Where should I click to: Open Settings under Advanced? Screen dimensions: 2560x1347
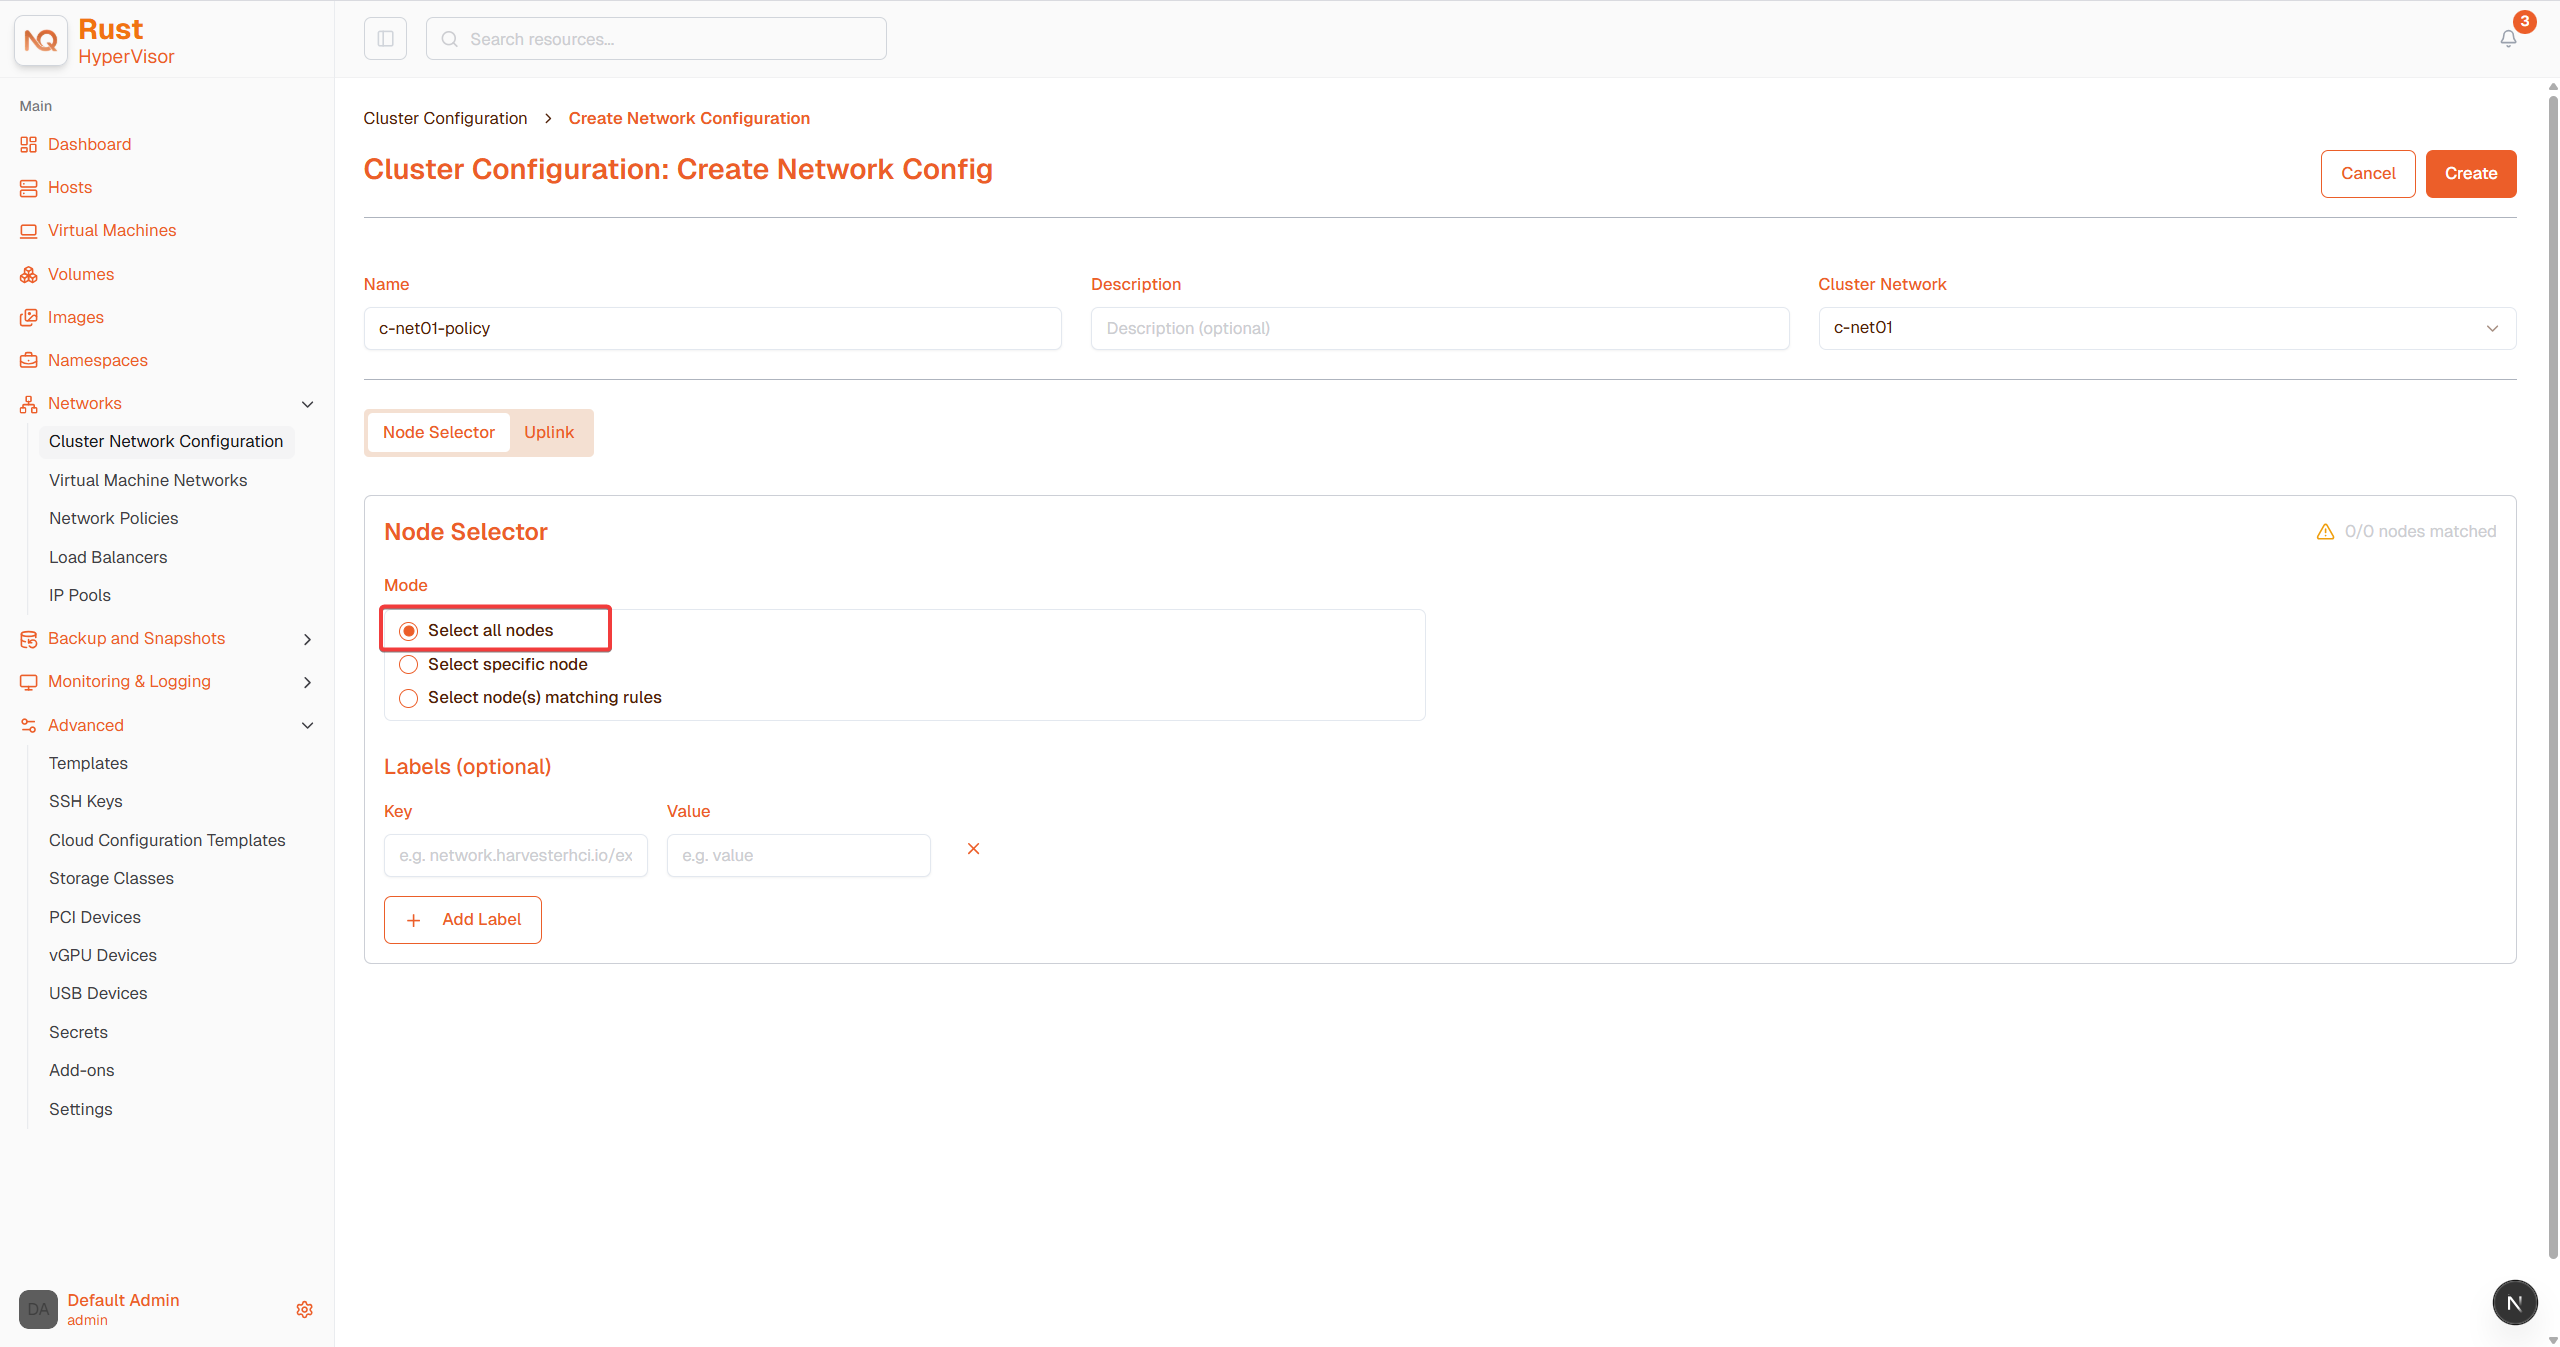(x=81, y=1110)
